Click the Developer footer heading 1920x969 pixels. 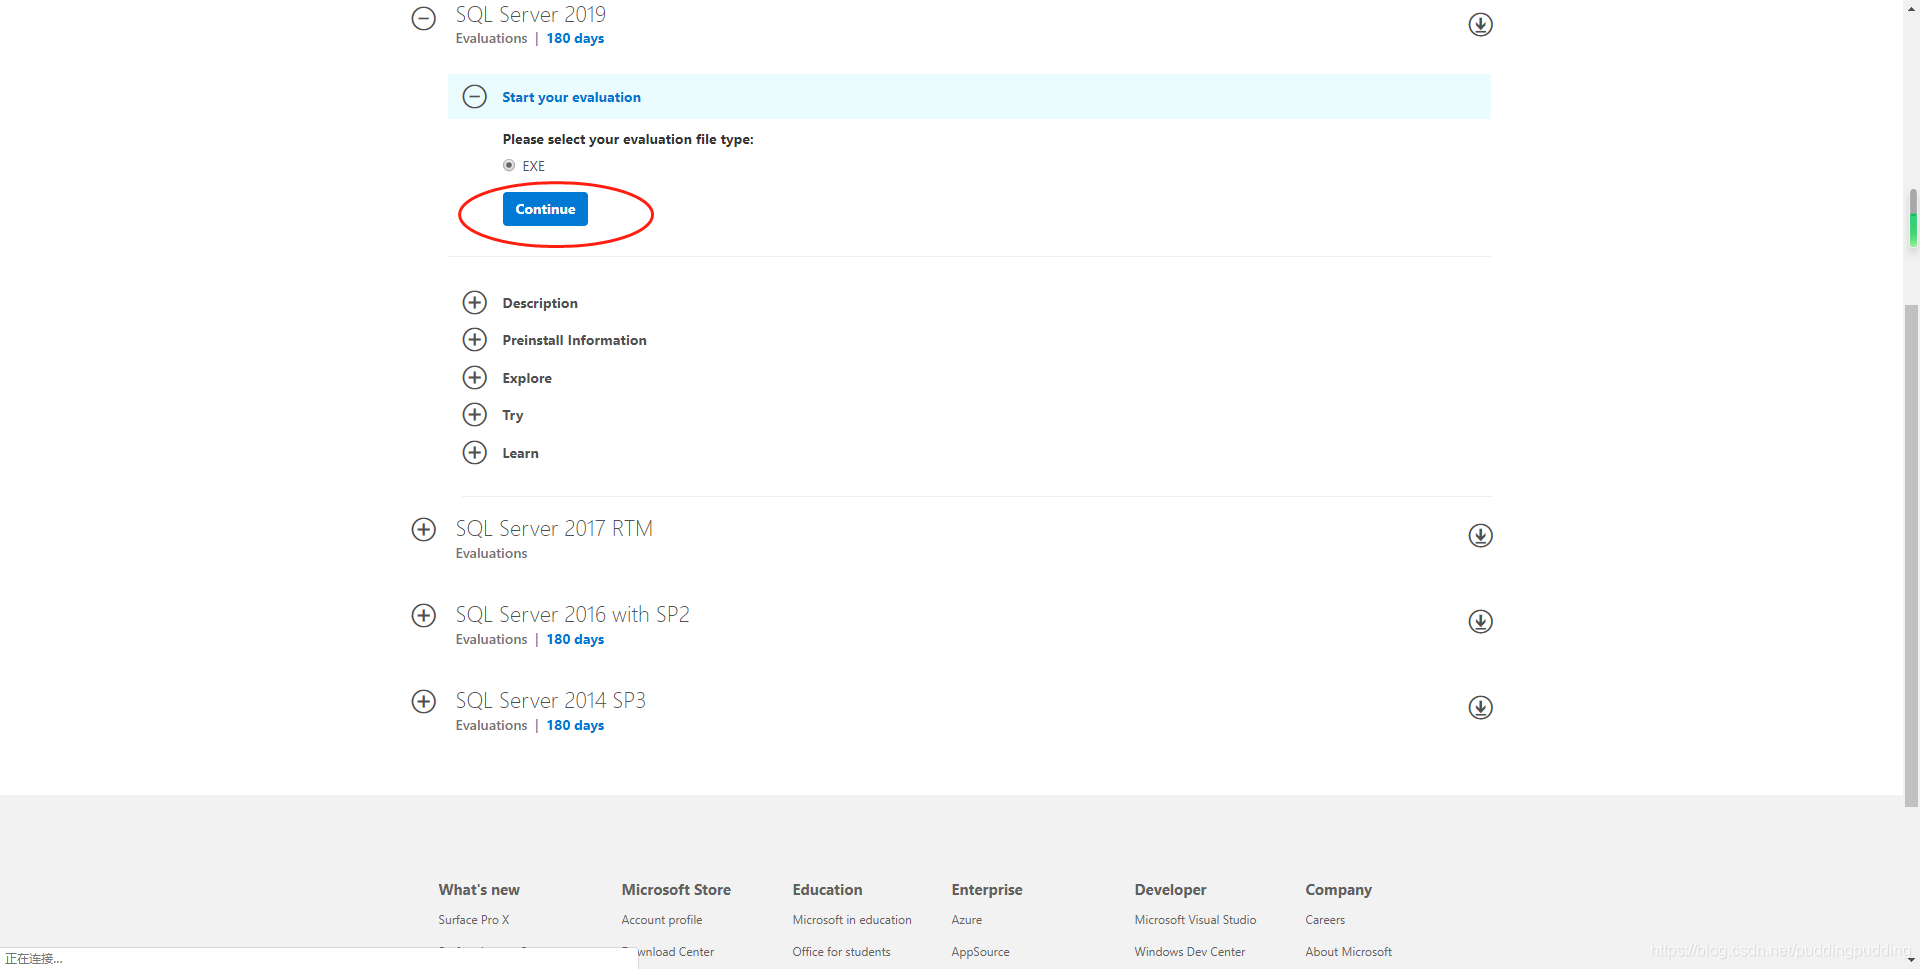1170,890
